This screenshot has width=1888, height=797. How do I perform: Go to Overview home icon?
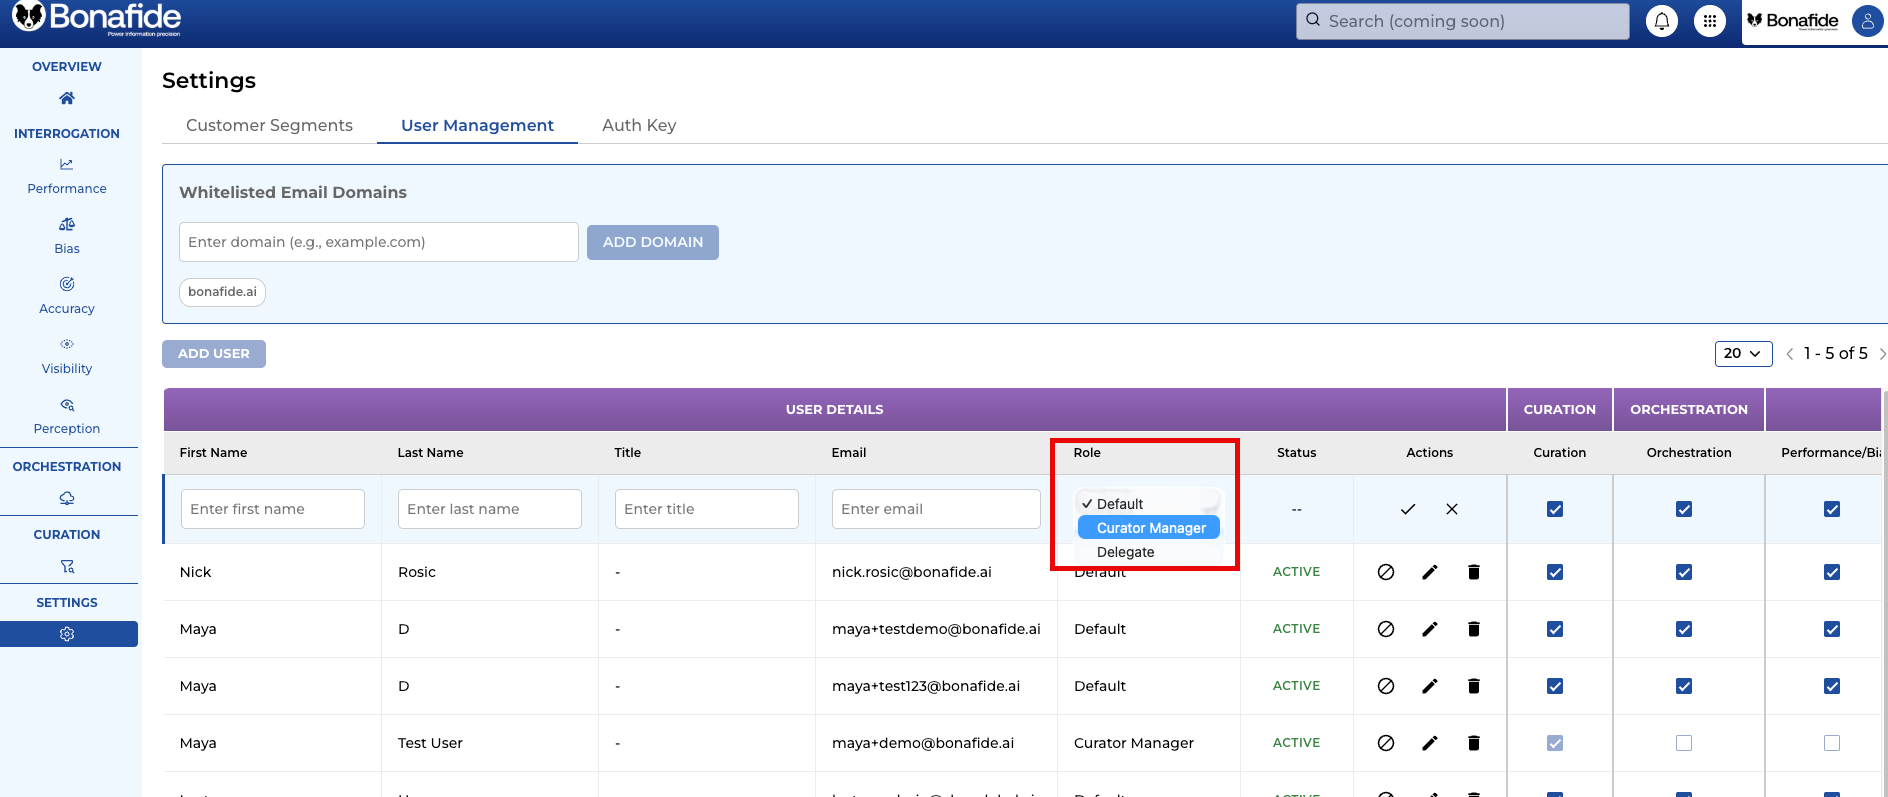[x=67, y=98]
